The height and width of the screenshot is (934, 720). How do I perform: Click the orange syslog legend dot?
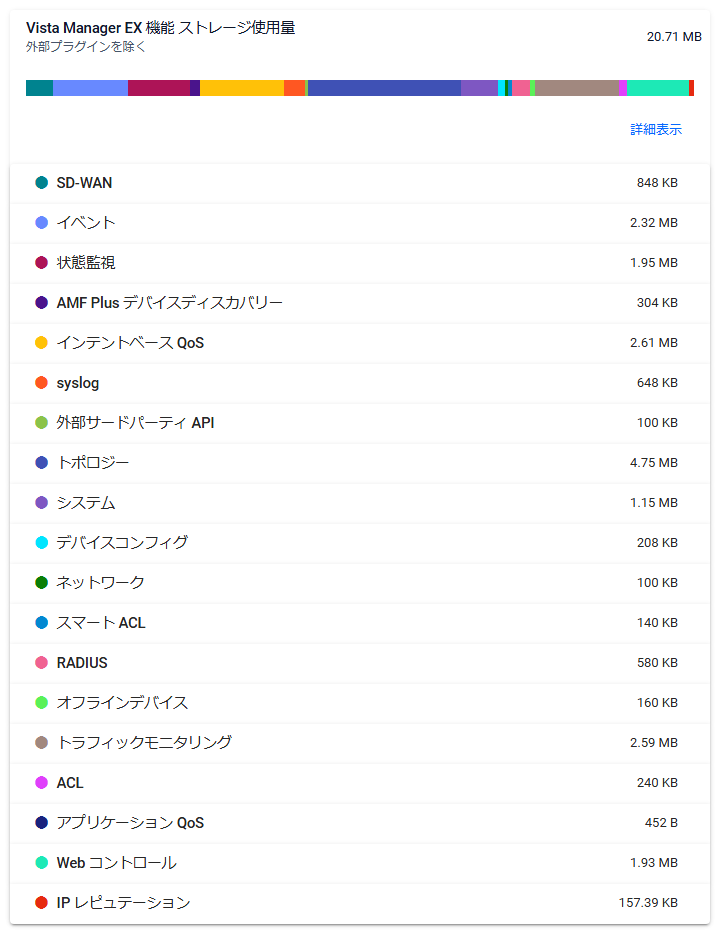[x=41, y=383]
